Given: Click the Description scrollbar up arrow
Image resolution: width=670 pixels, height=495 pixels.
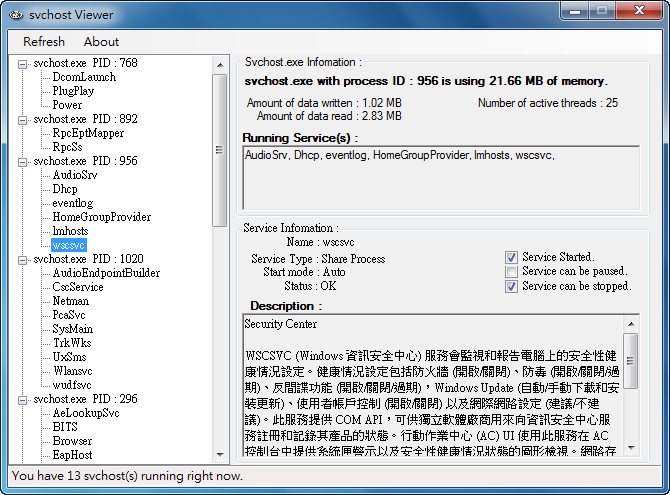Looking at the screenshot, I should click(631, 324).
